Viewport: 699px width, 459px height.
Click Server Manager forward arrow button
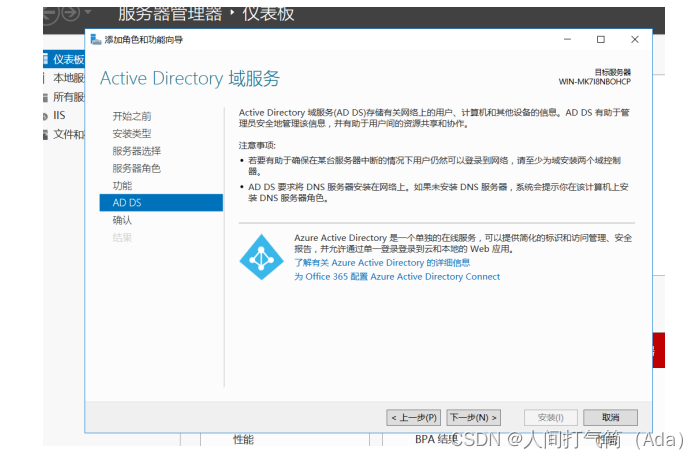pos(71,13)
